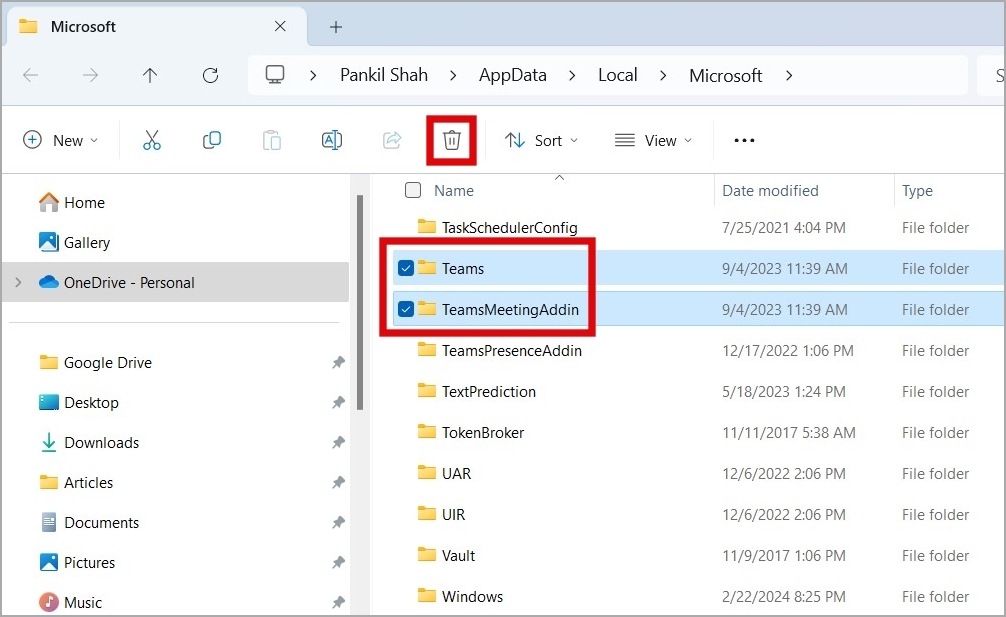The height and width of the screenshot is (617, 1006).
Task: Open the See more three-dots menu
Action: click(744, 140)
